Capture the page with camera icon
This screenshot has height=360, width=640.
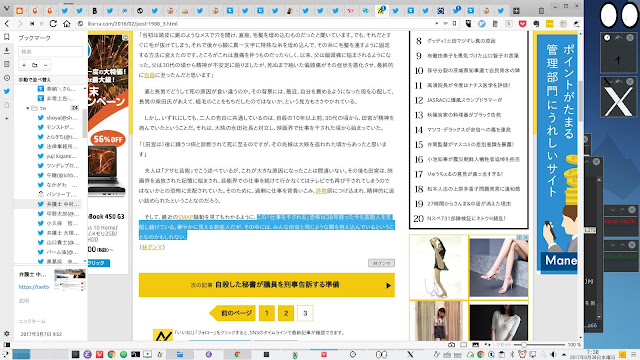451,345
